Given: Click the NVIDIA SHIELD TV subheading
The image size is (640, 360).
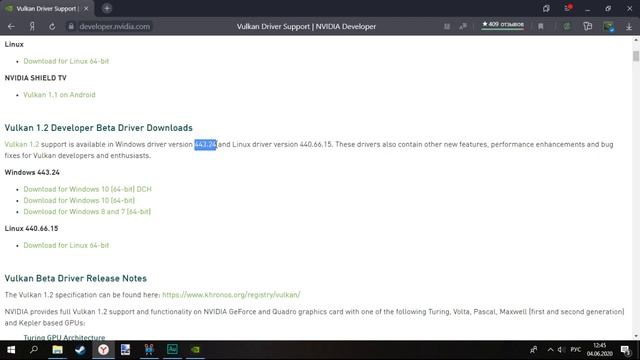Looking at the screenshot, I should click(36, 78).
